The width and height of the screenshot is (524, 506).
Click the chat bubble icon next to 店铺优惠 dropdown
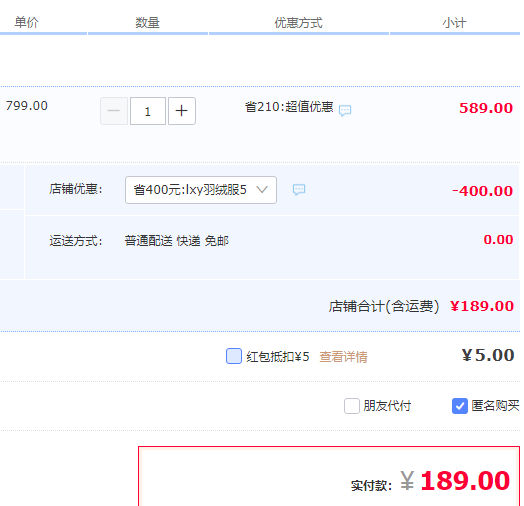point(299,189)
